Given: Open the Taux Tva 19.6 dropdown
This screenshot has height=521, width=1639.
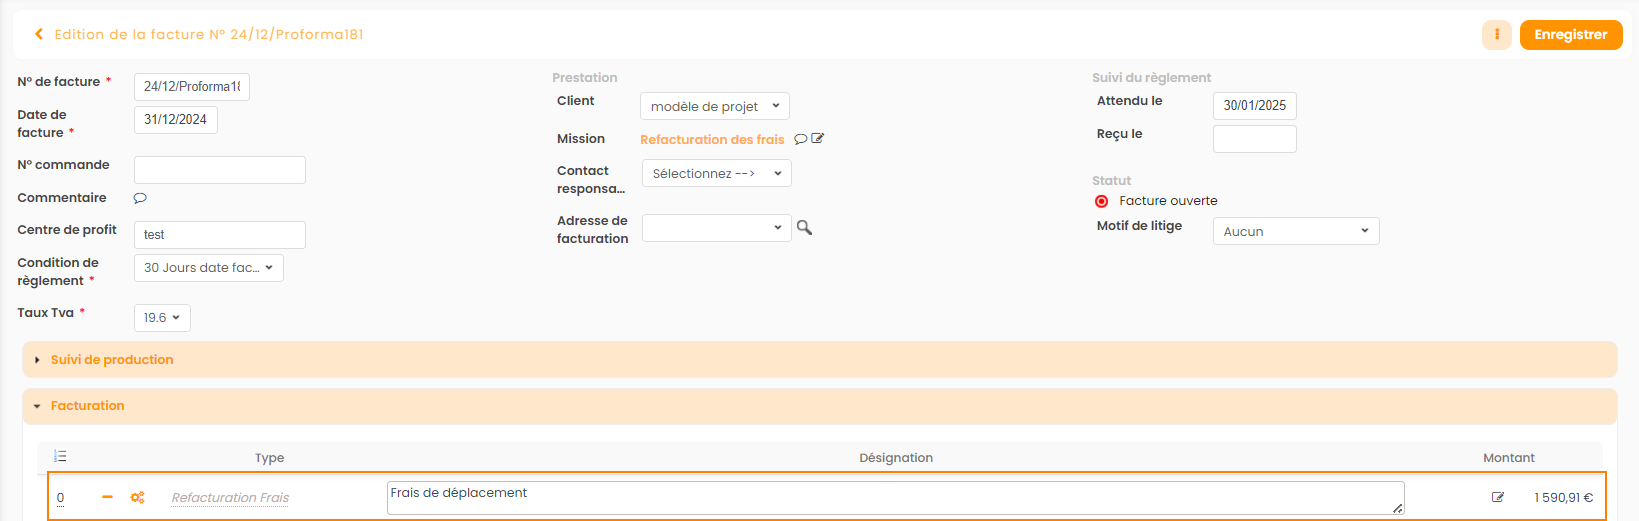Looking at the screenshot, I should pyautogui.click(x=162, y=318).
